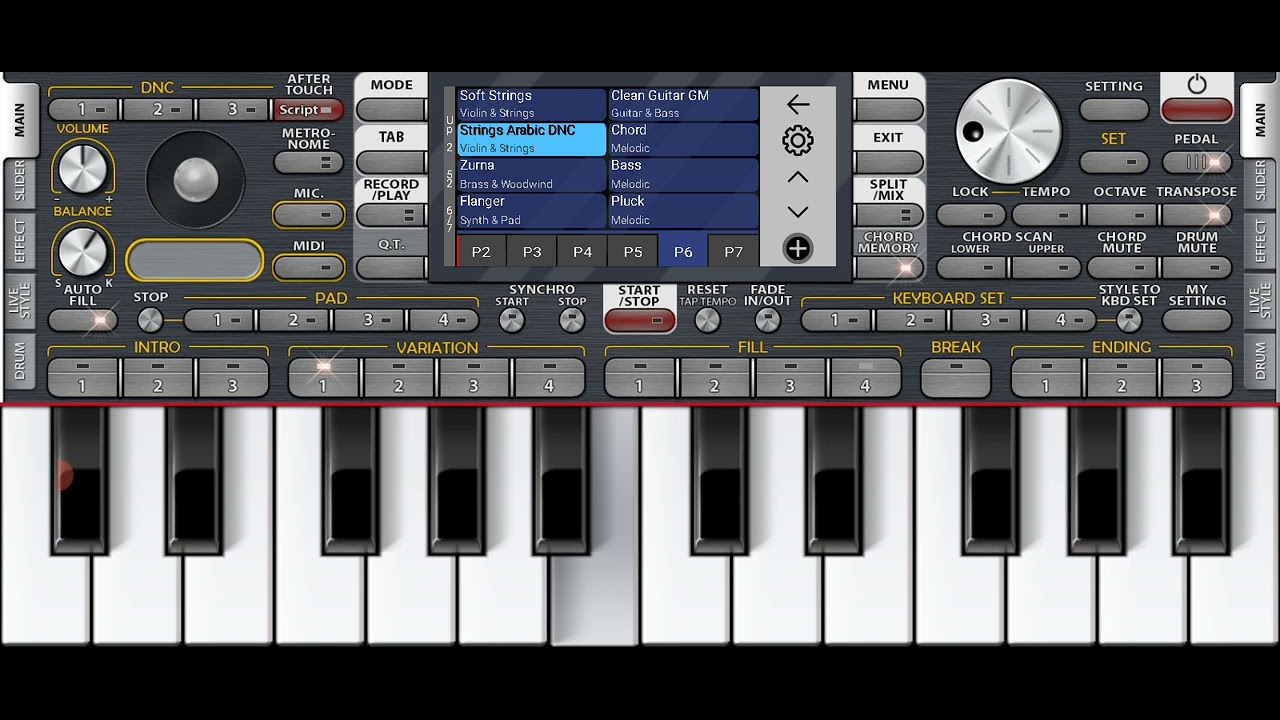This screenshot has height=720, width=1280.
Task: Toggle the Metronome button
Action: [x=308, y=162]
